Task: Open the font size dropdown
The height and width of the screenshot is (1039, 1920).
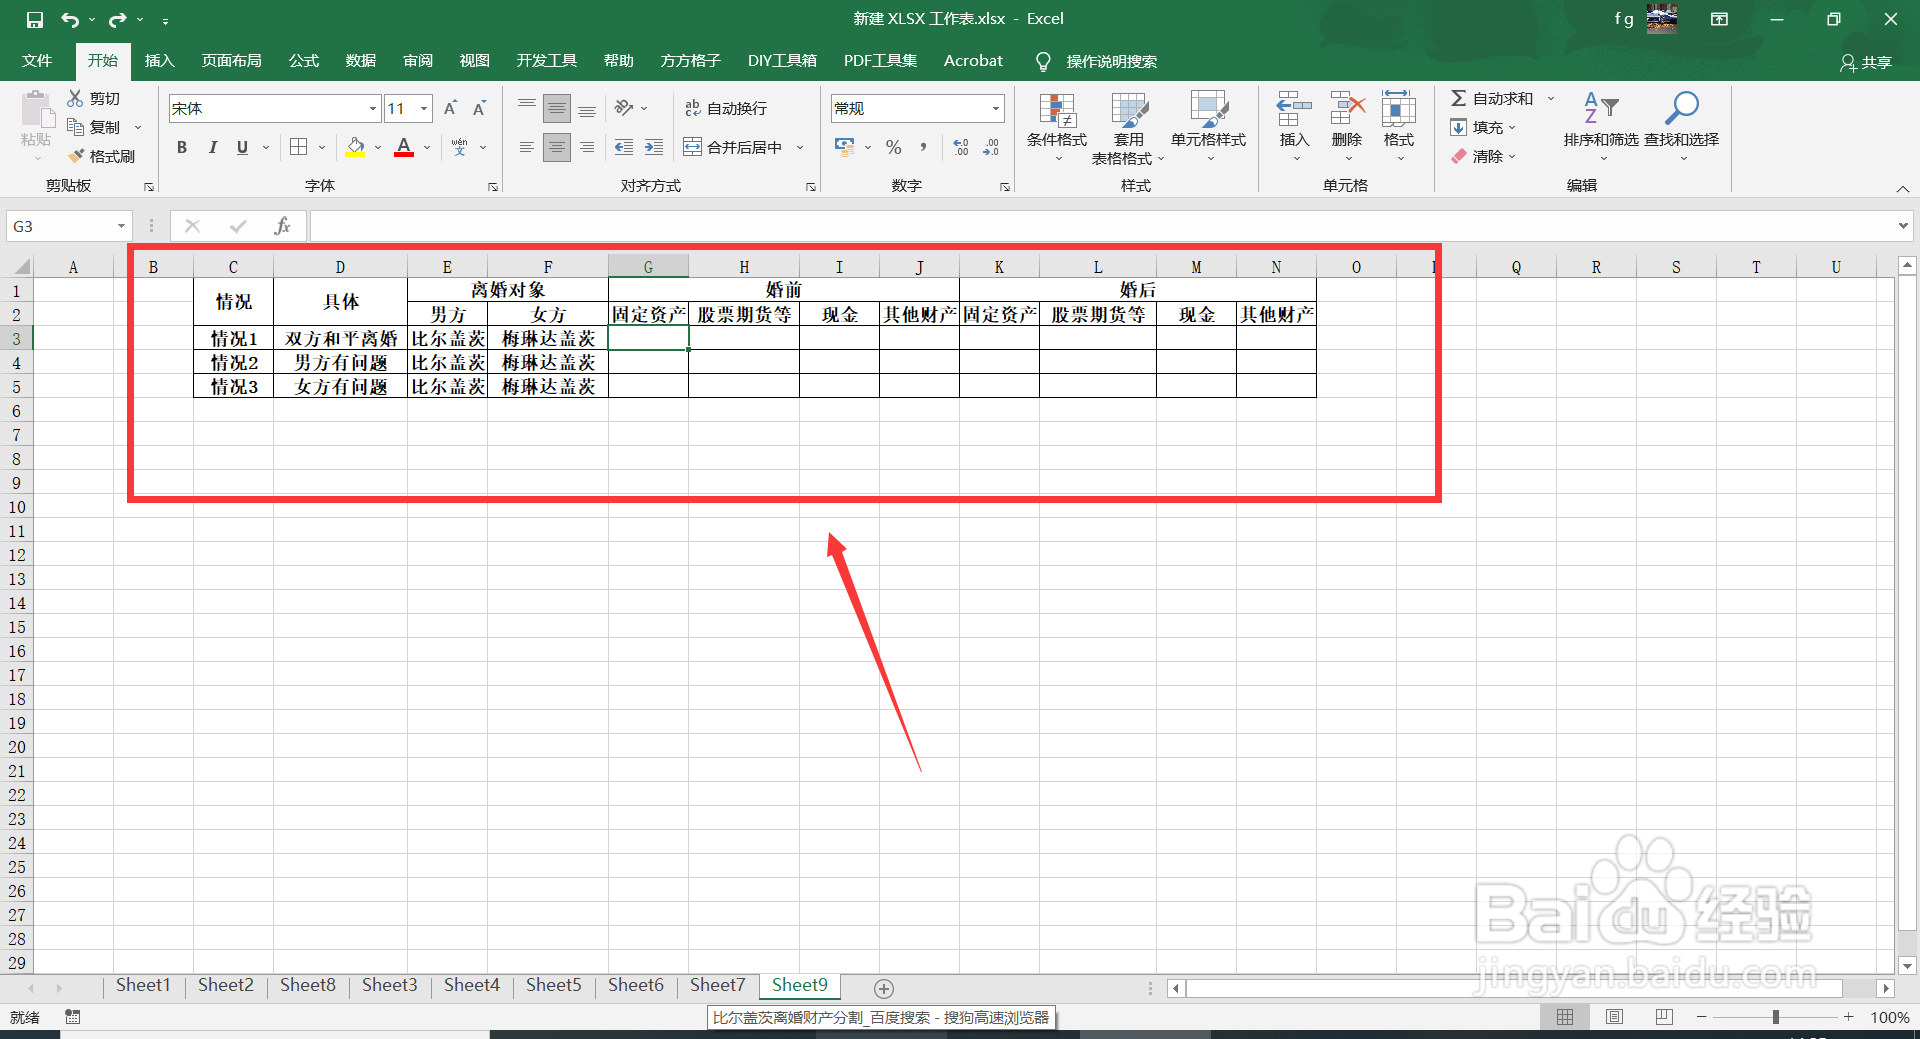Action: click(424, 108)
